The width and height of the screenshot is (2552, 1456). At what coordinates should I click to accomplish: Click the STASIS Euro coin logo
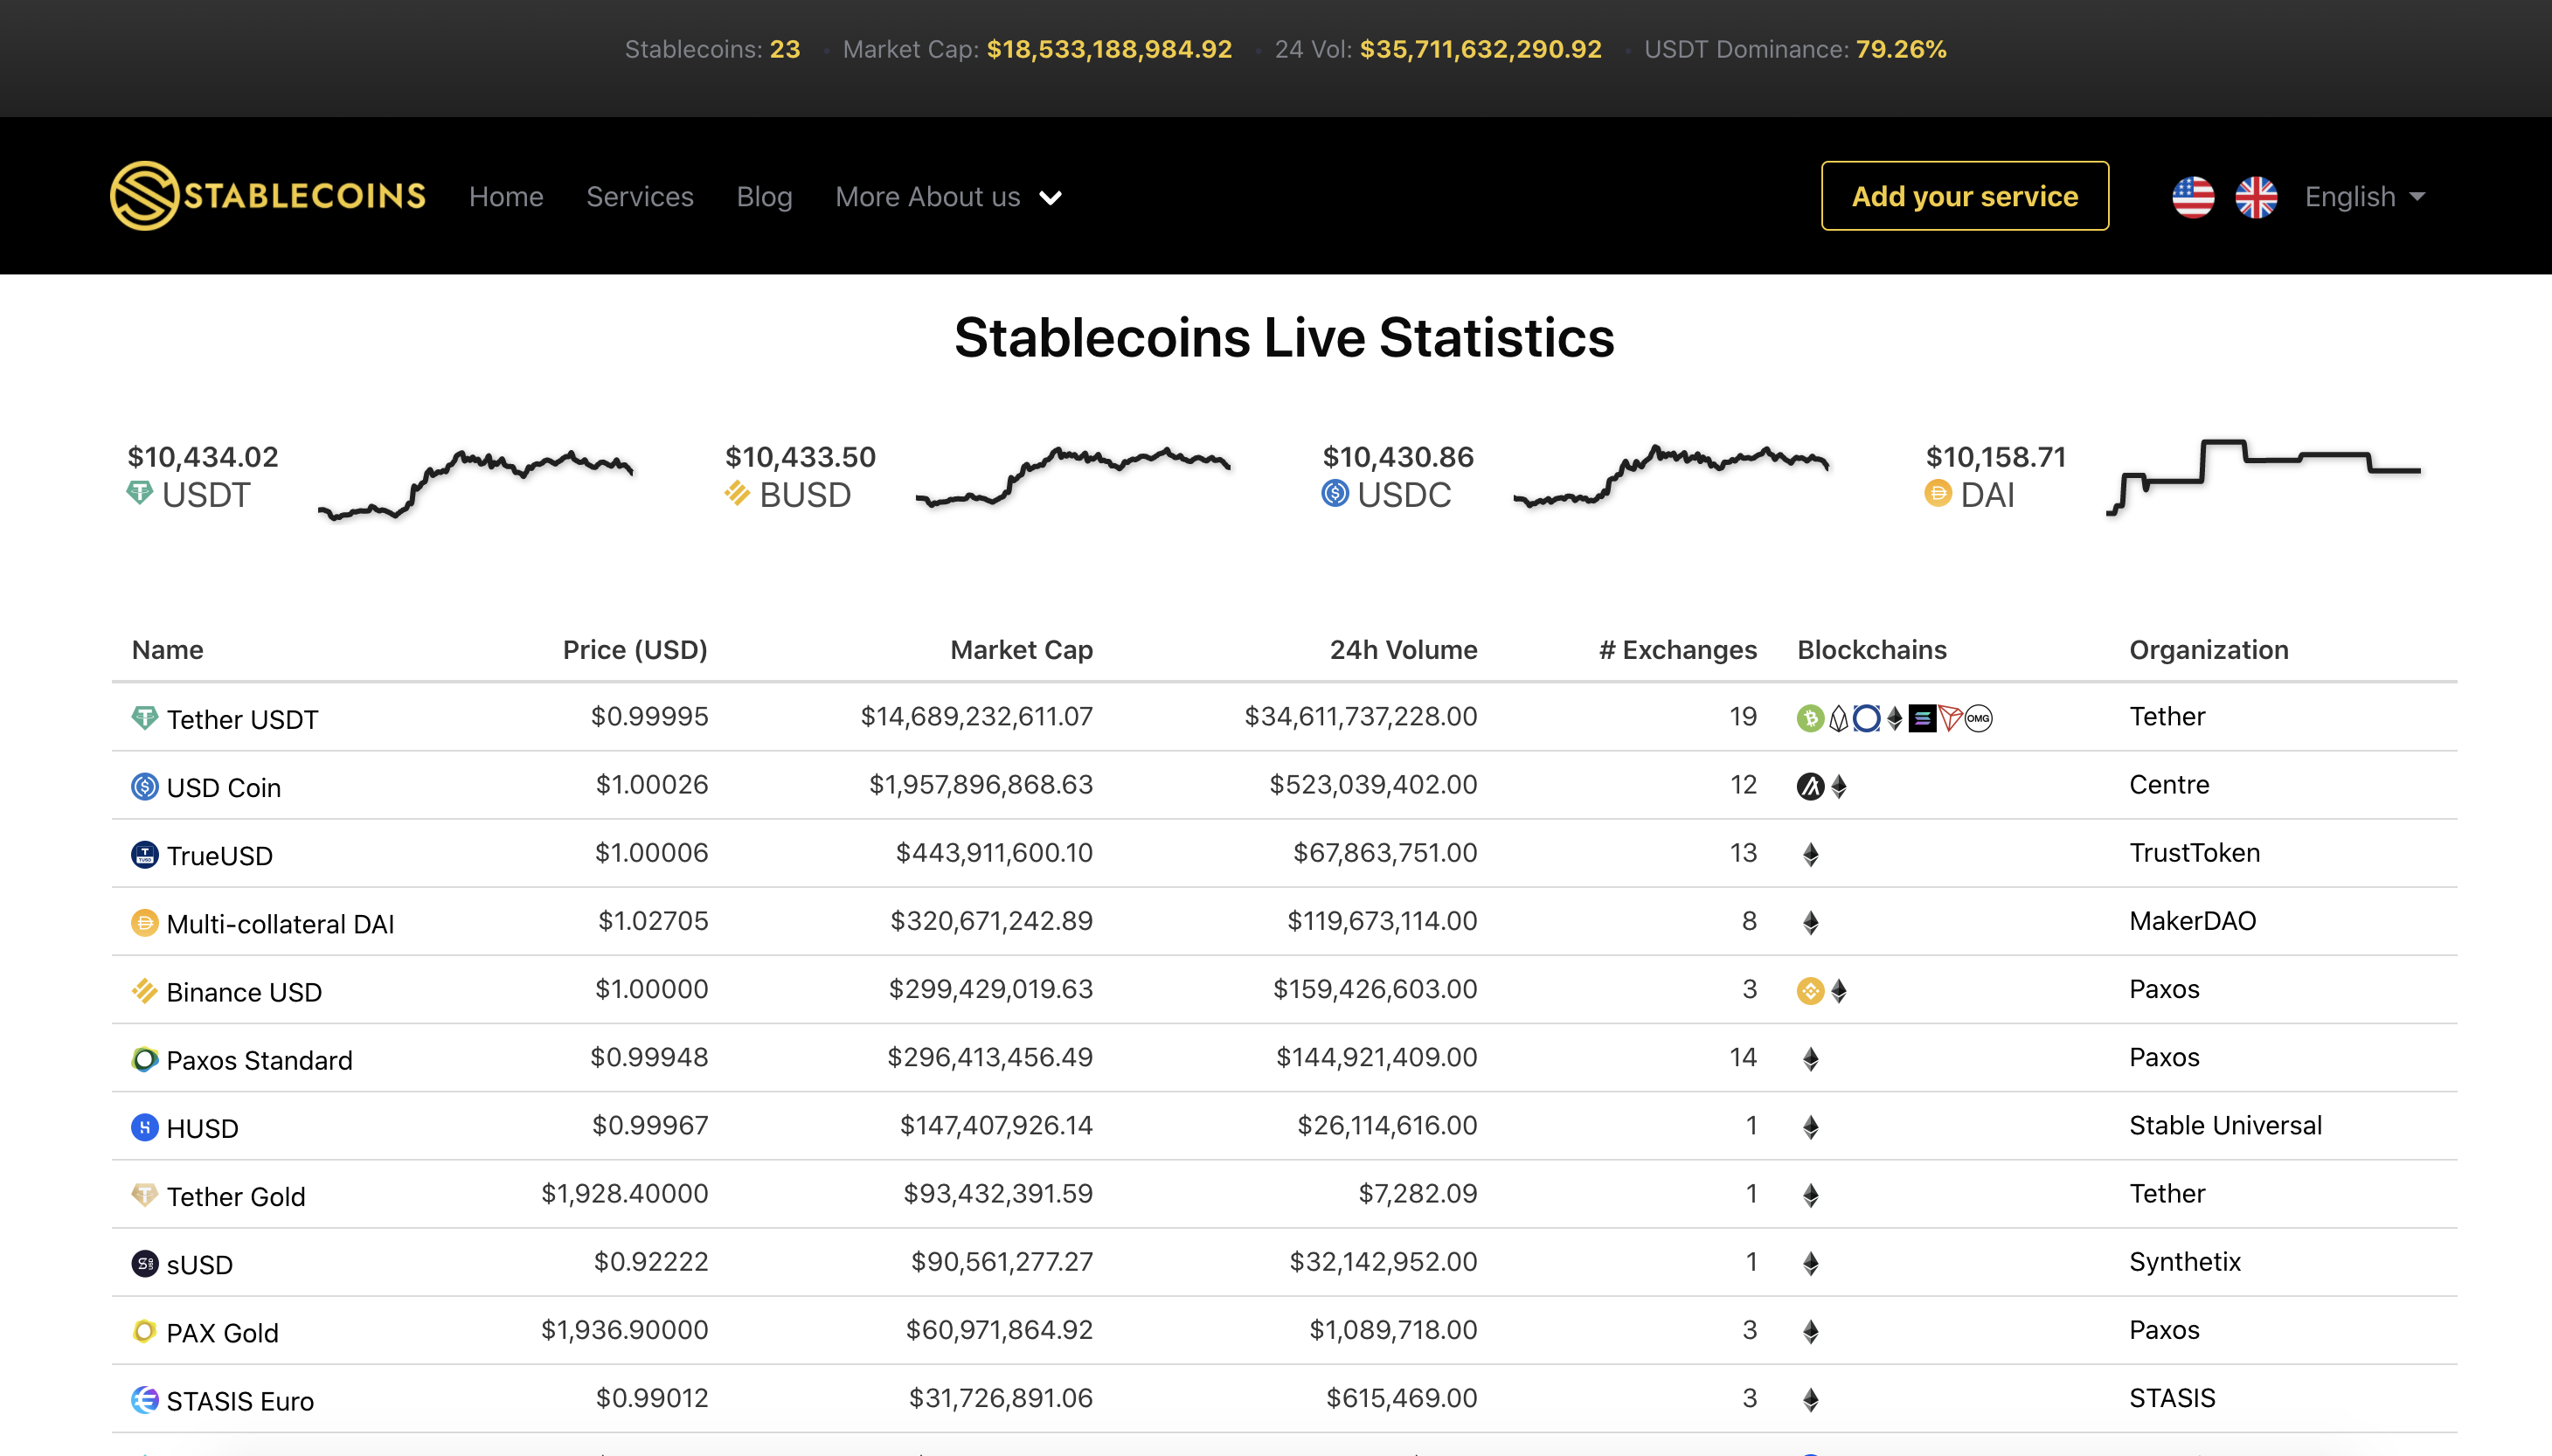coord(144,1399)
